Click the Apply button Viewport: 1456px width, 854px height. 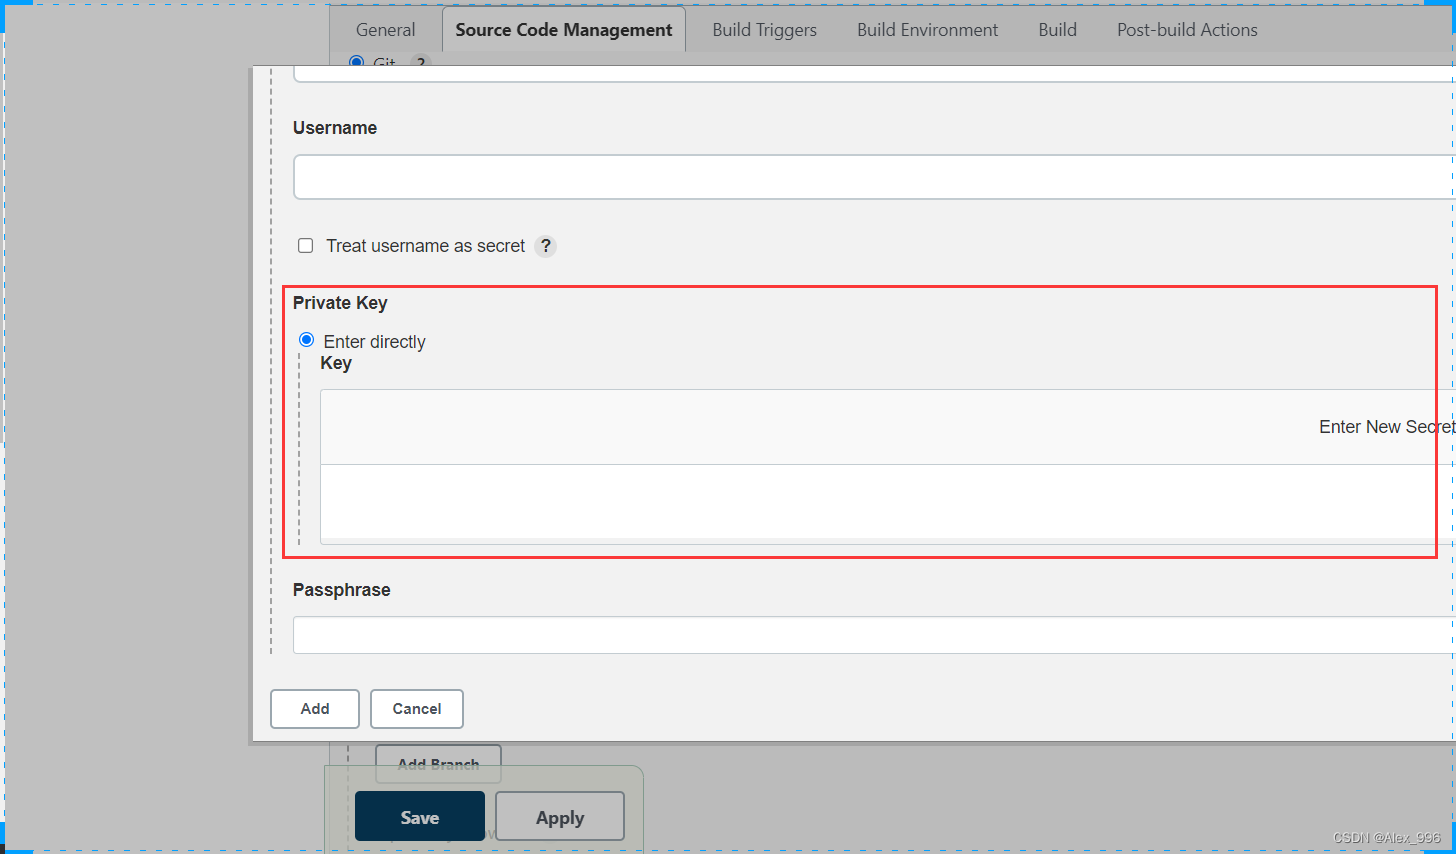(x=560, y=817)
